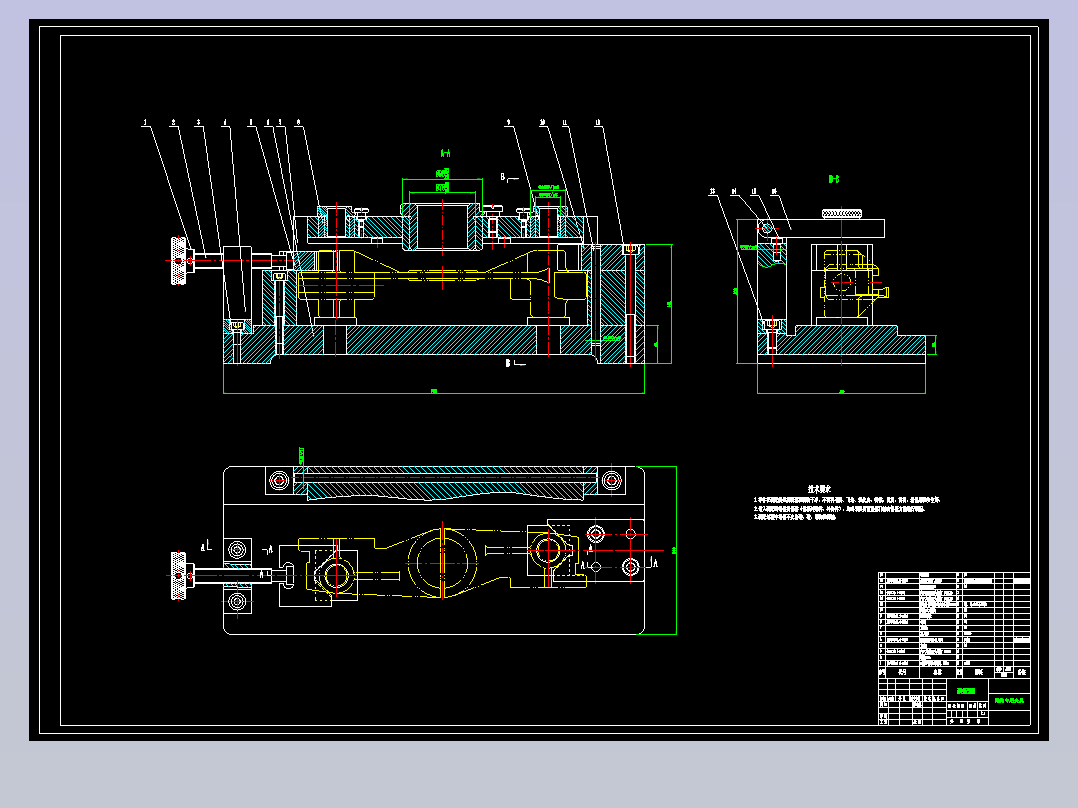Select the overall length dimension under front view

pos(434,393)
